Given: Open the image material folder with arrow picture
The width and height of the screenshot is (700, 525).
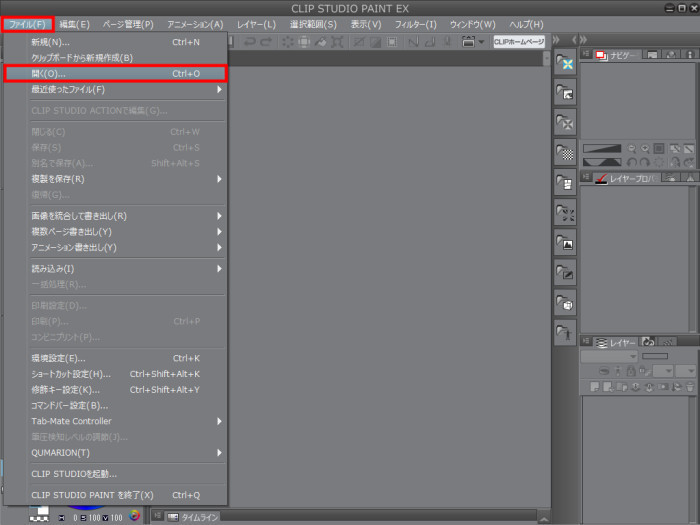Looking at the screenshot, I should (565, 92).
